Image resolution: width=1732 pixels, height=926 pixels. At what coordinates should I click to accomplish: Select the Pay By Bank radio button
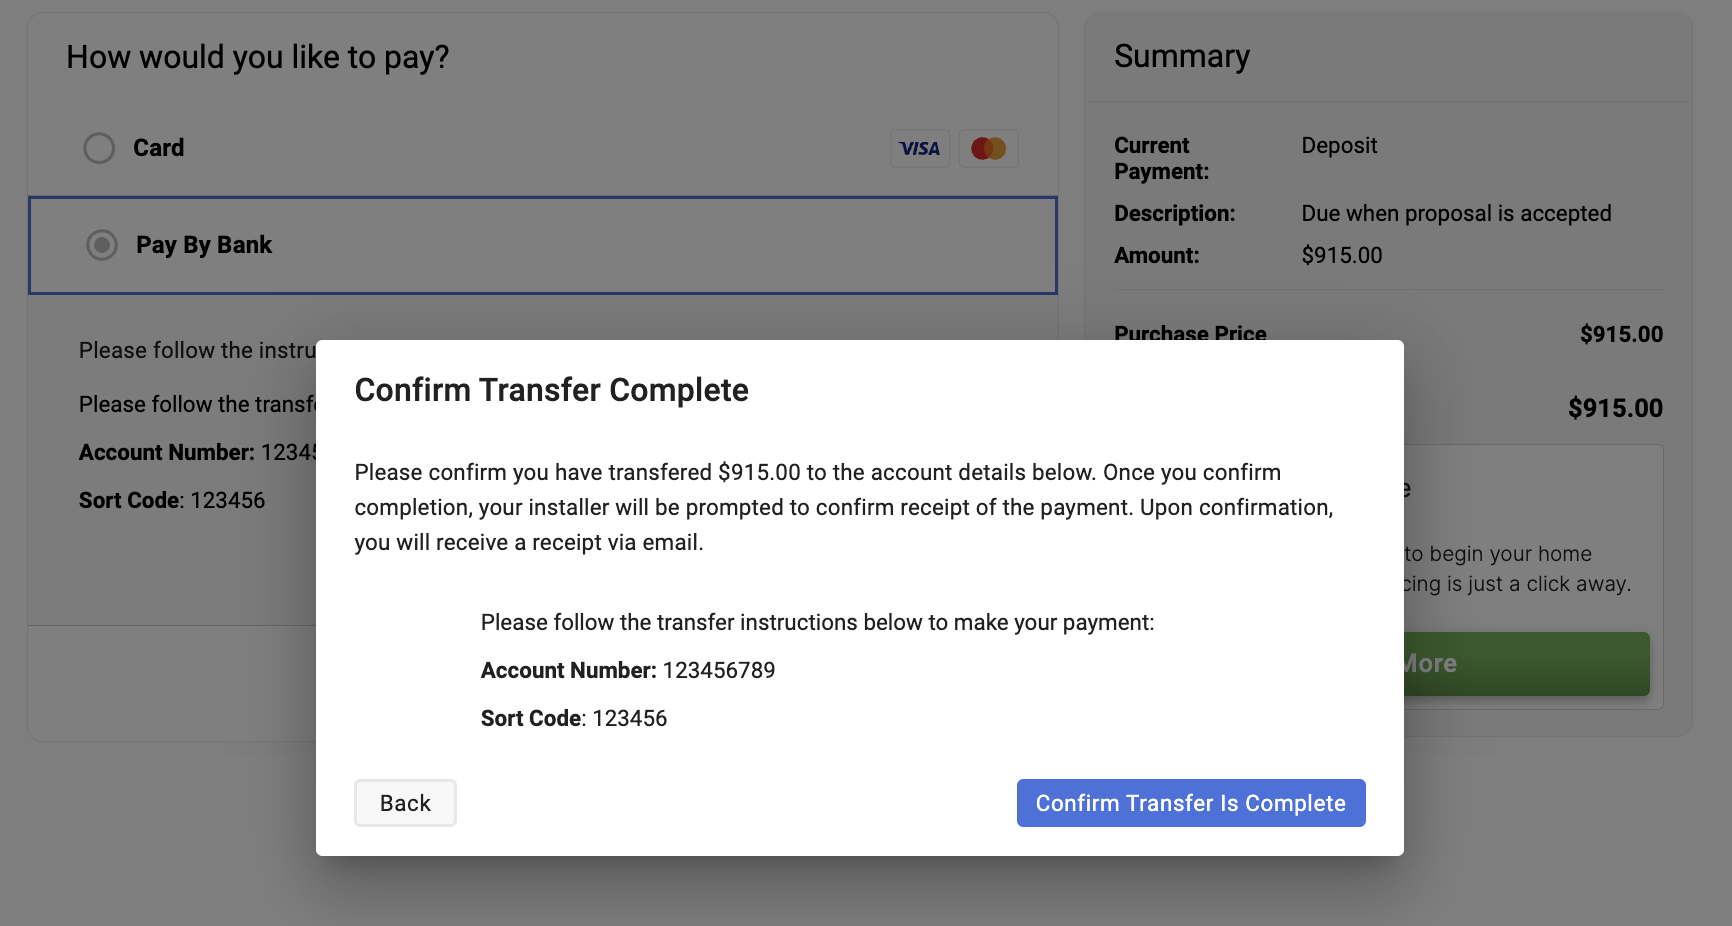(x=102, y=245)
